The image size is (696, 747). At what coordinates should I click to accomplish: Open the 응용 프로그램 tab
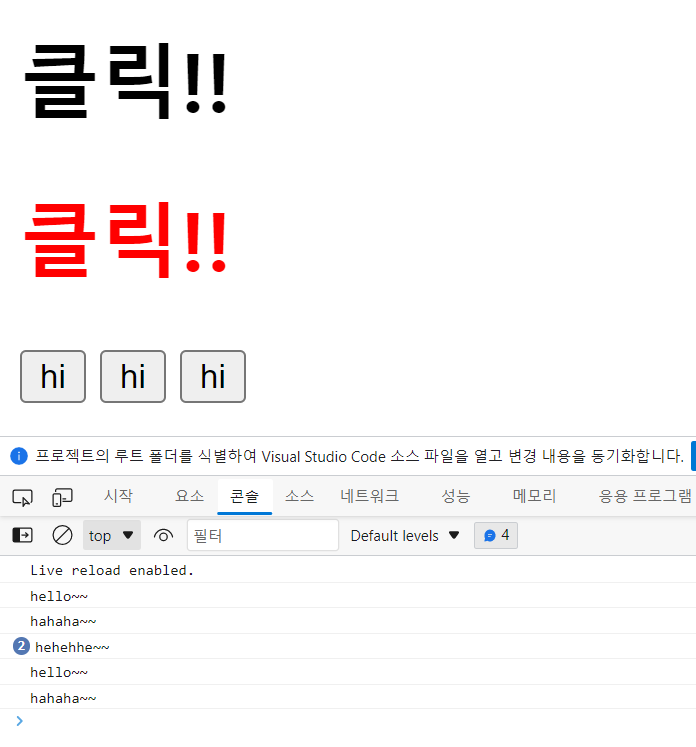645,496
